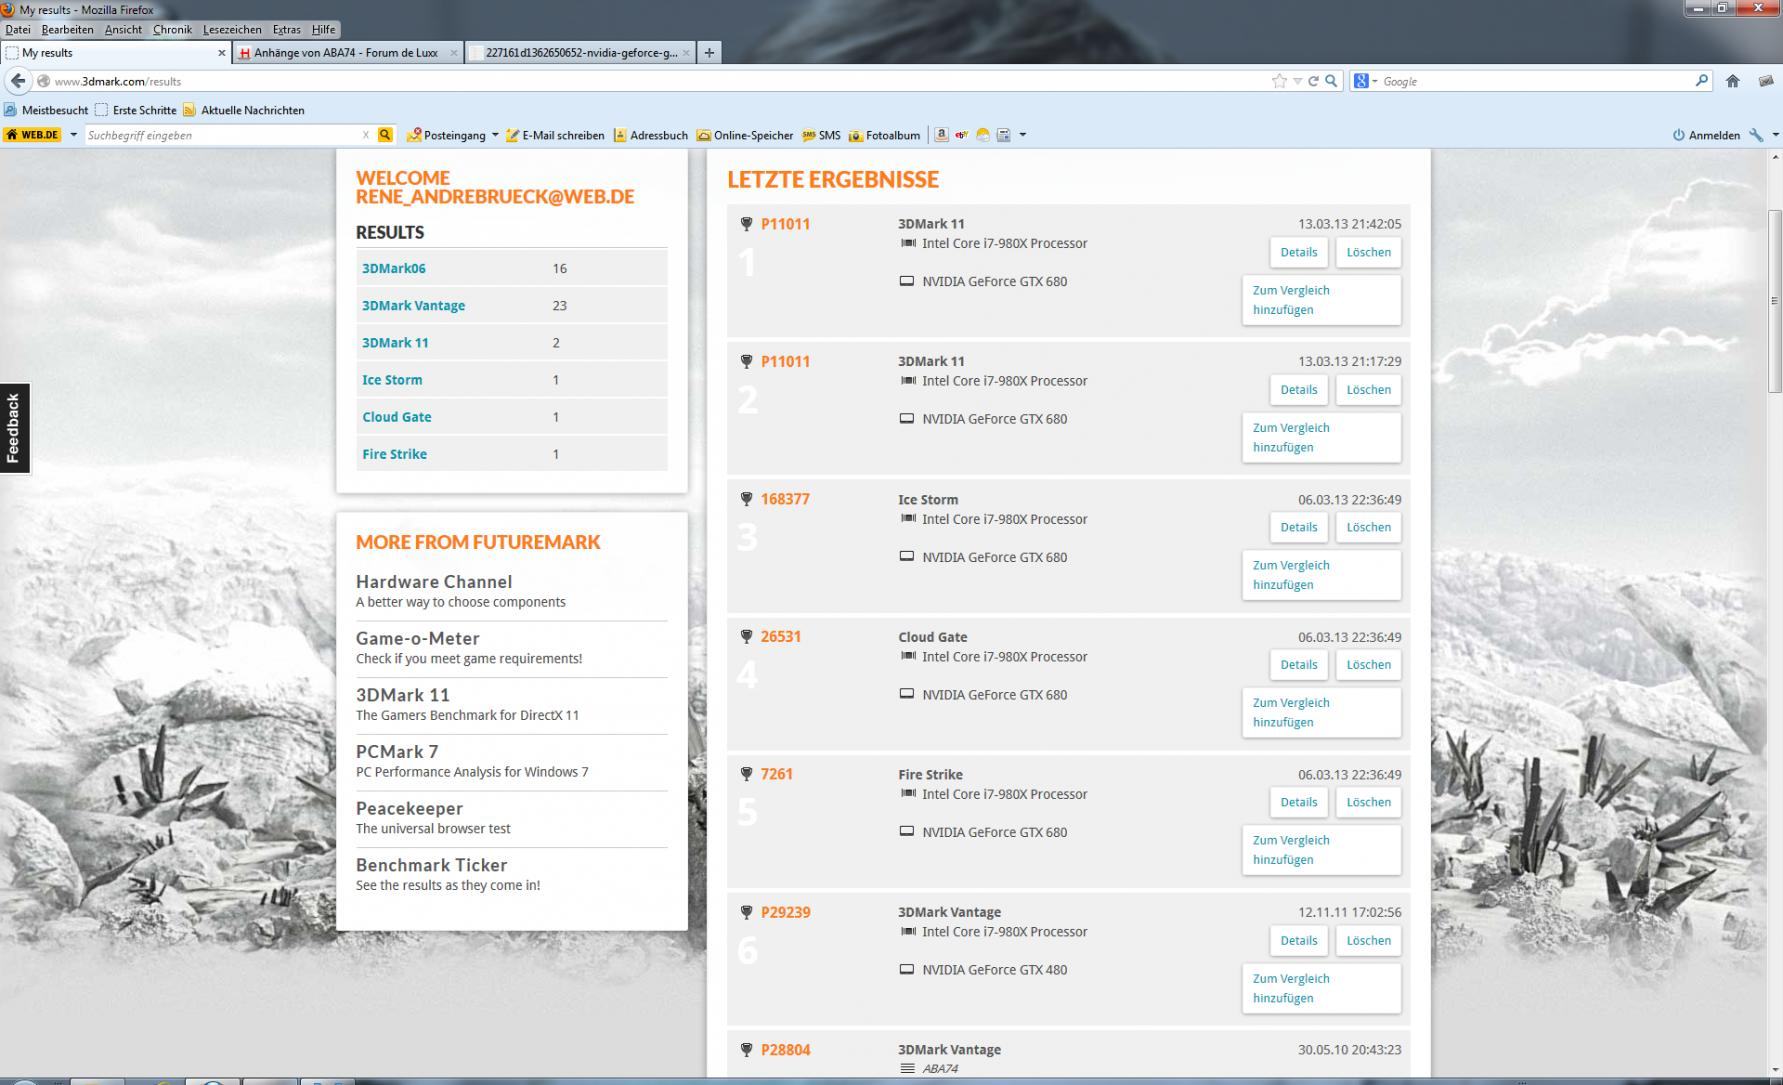The height and width of the screenshot is (1085, 1783).
Task: Open the Meistbesucht bookmark folder
Action: pyautogui.click(x=46, y=110)
